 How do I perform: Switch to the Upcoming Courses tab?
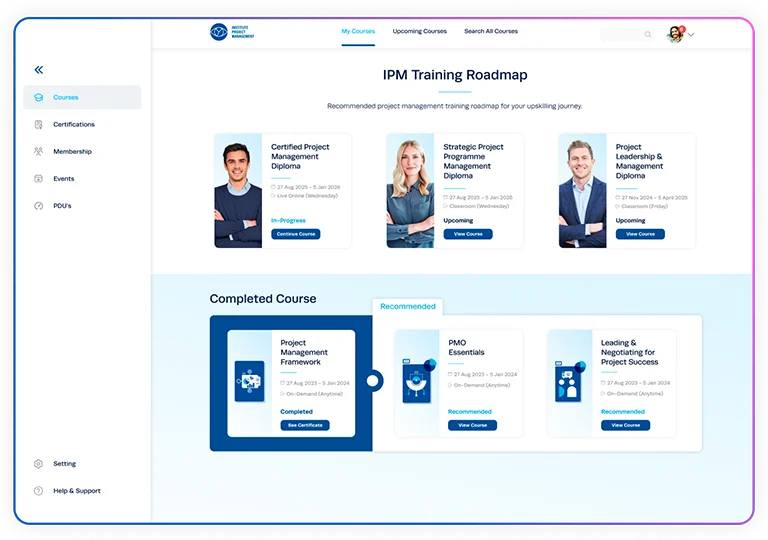(420, 31)
